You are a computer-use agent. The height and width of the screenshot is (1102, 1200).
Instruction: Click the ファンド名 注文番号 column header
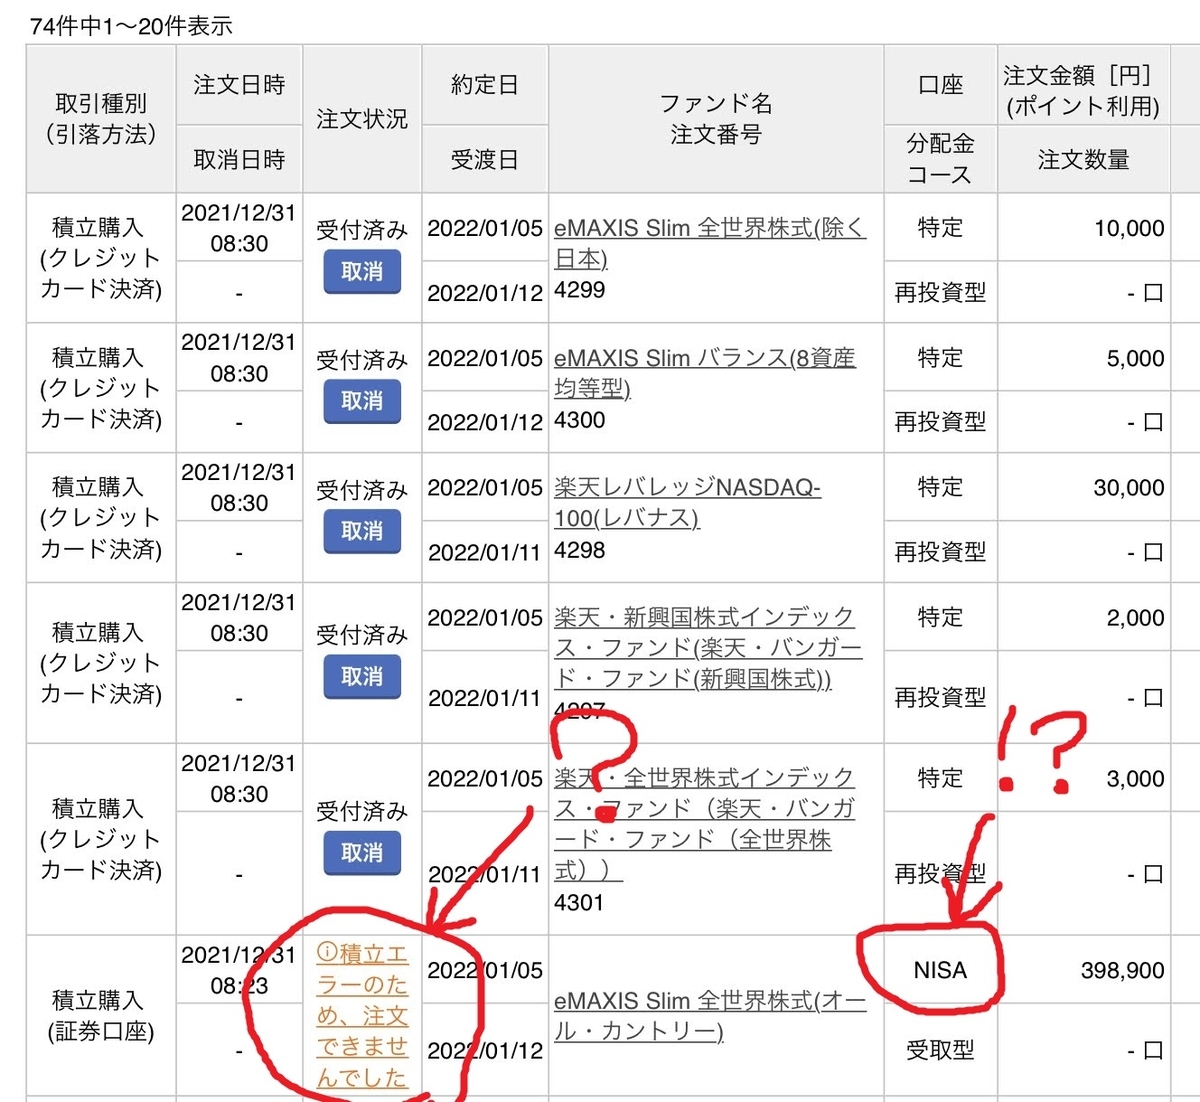click(716, 119)
